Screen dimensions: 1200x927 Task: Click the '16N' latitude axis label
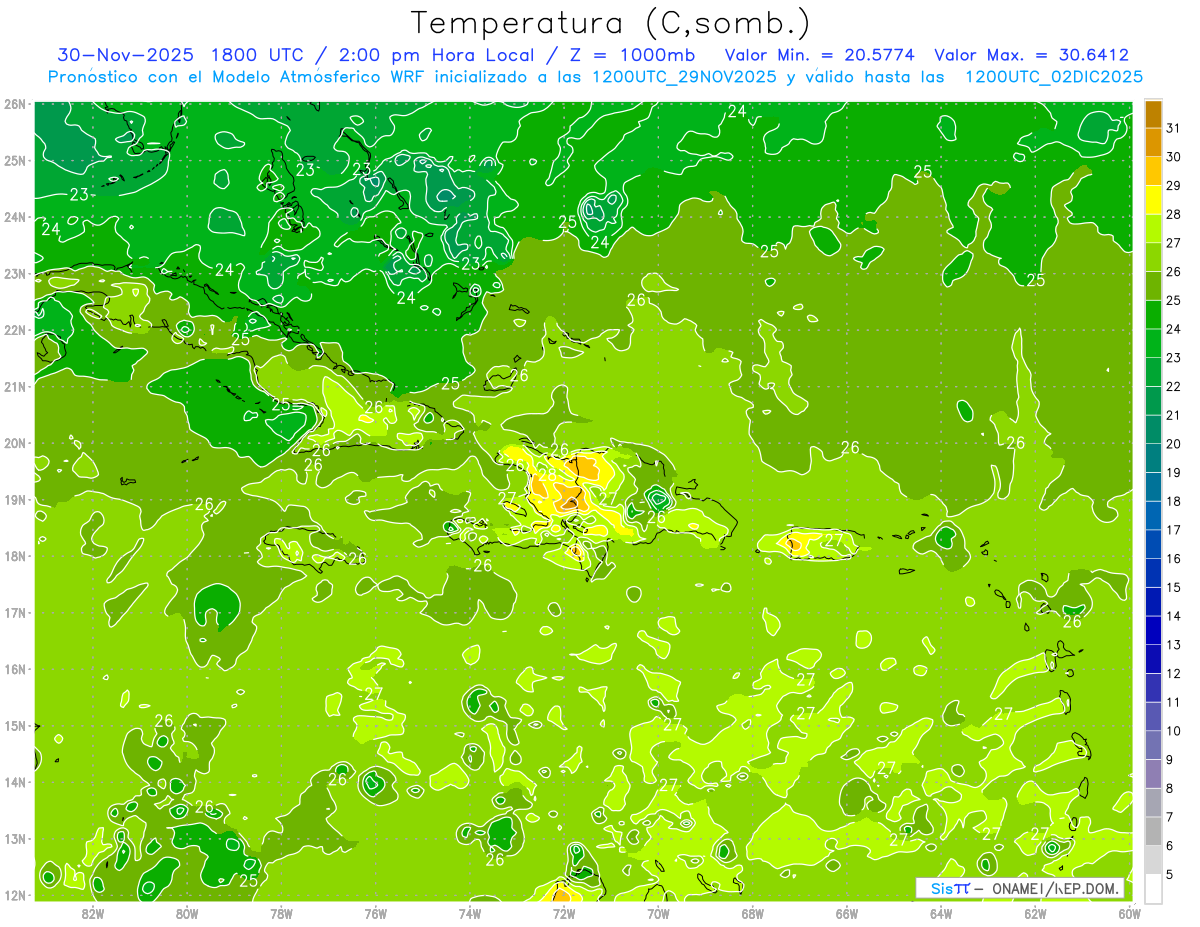15,669
